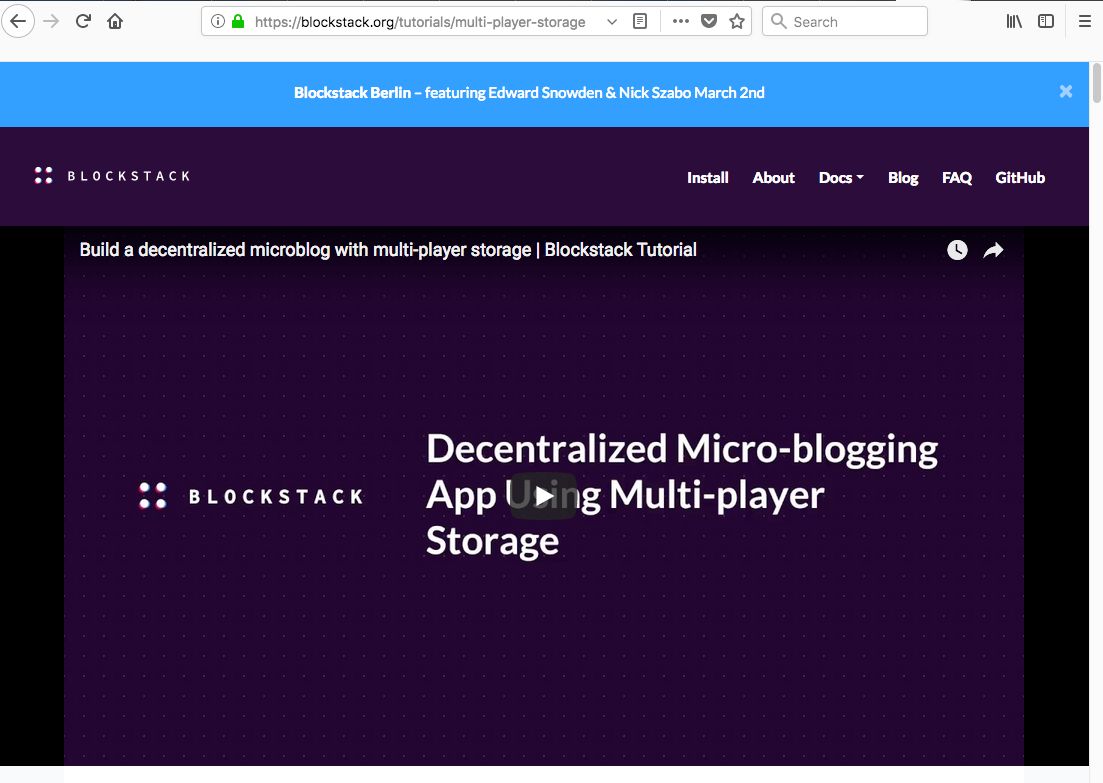The height and width of the screenshot is (783, 1103).
Task: Go to the Blog page
Action: (903, 178)
